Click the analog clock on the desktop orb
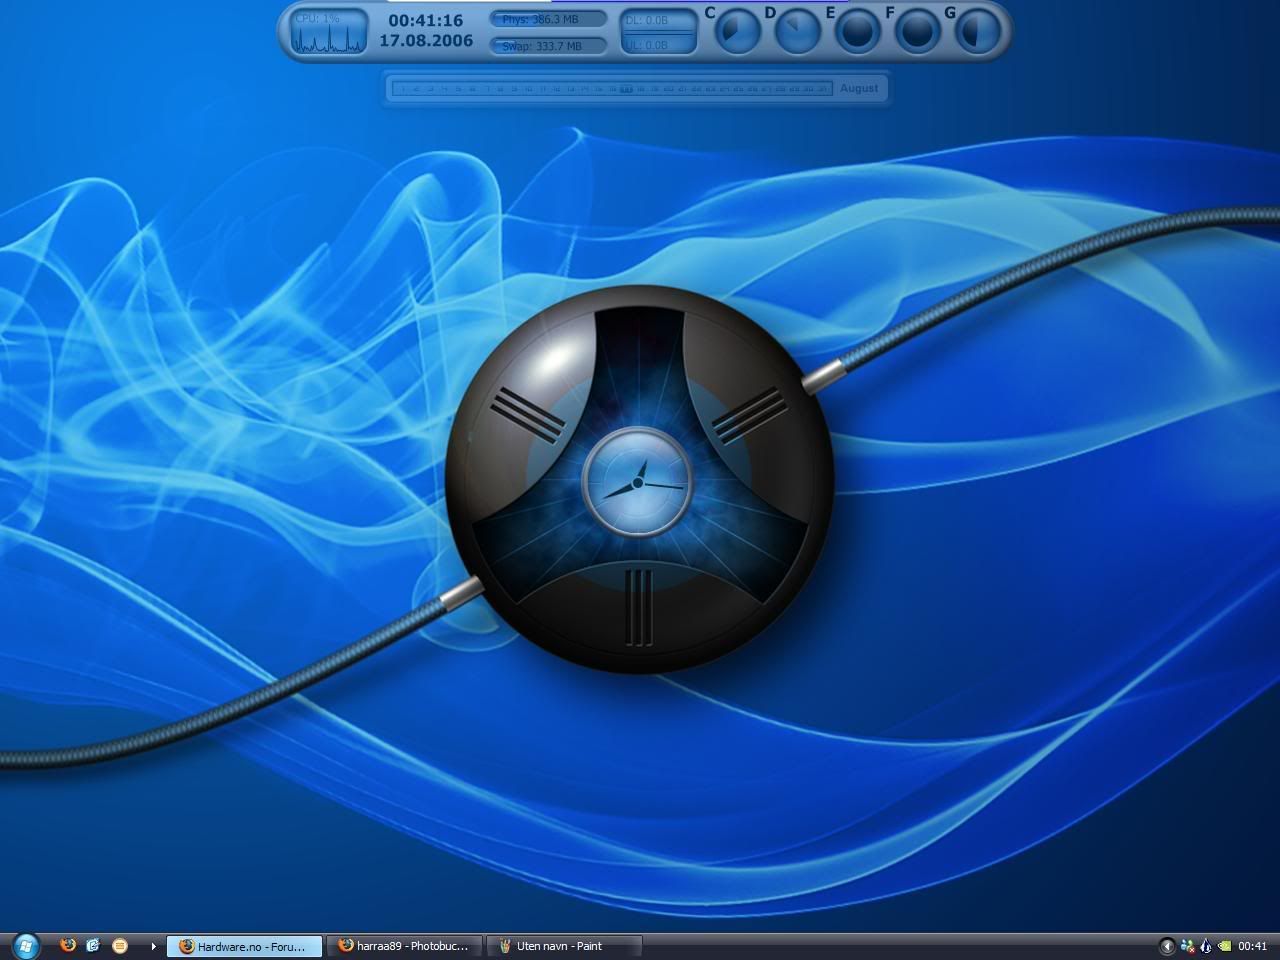The height and width of the screenshot is (960, 1280). pyautogui.click(x=637, y=484)
